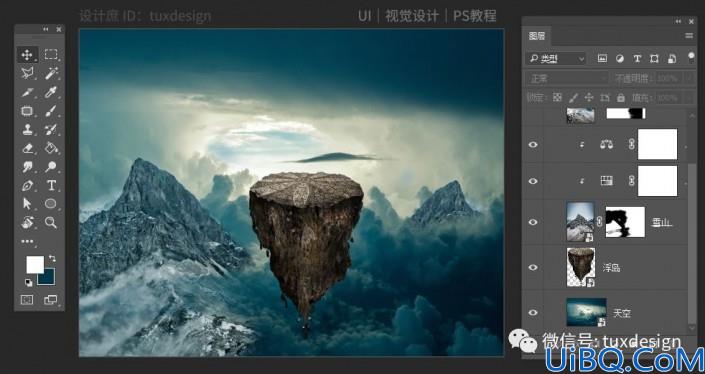Open the fill slider dropdown arrow
Viewport: 705px width, 374px height.
(x=689, y=98)
